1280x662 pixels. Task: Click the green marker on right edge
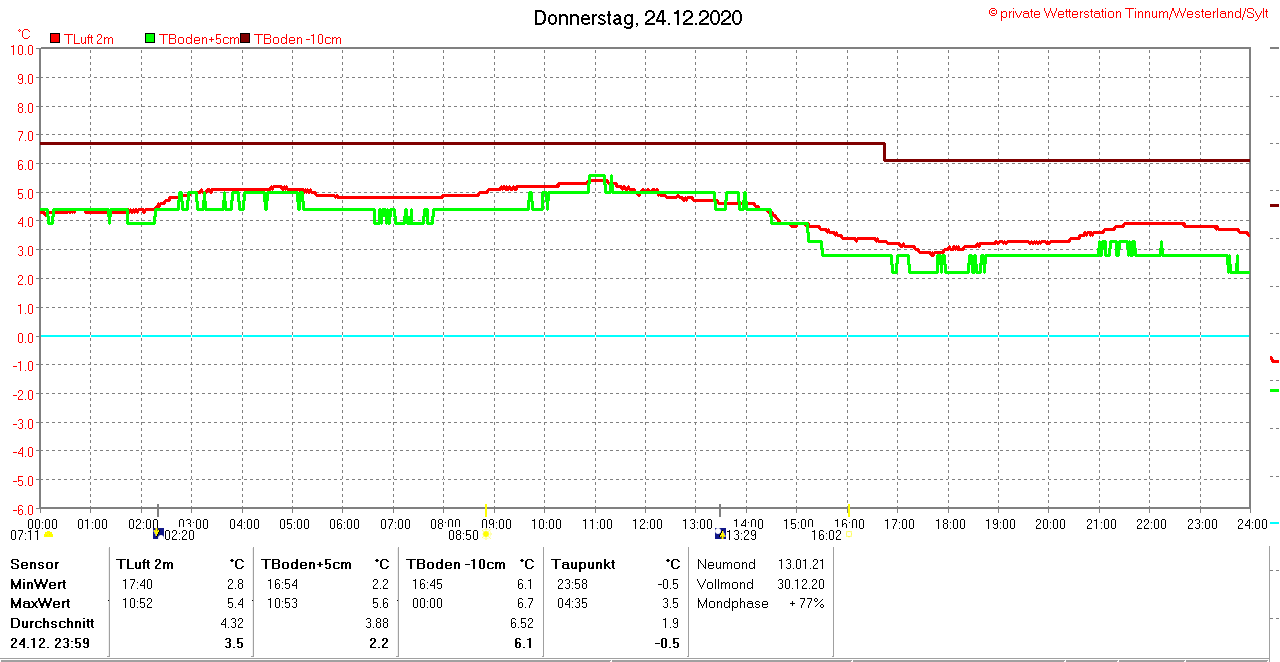1274,390
